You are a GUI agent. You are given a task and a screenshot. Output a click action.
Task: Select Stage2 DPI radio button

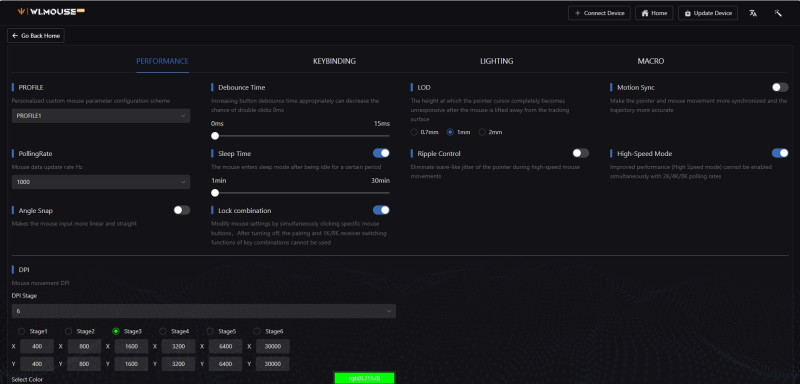[x=68, y=331]
